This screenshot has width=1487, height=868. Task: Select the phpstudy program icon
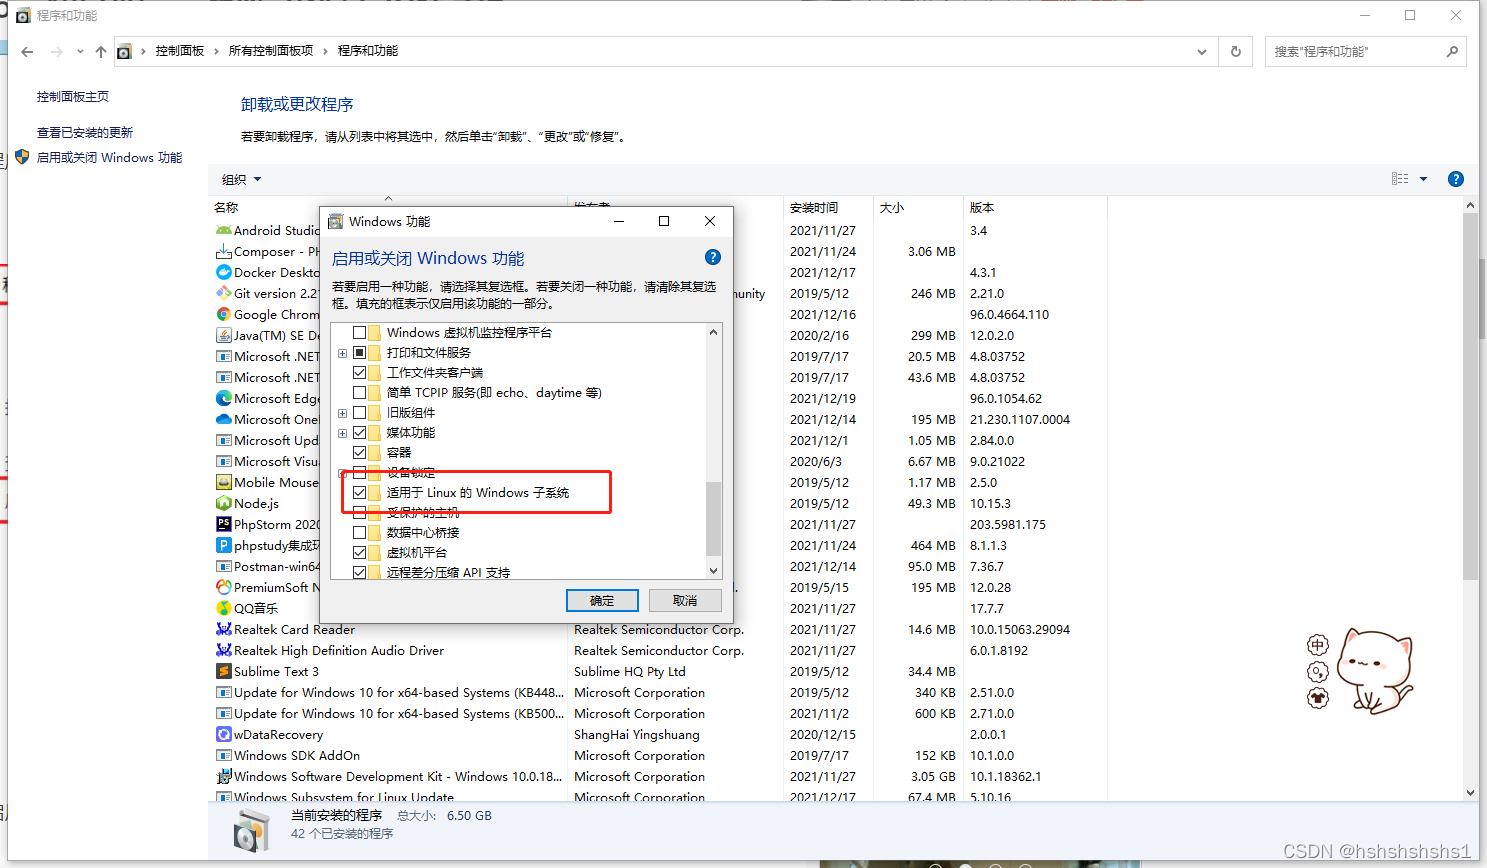(x=224, y=545)
